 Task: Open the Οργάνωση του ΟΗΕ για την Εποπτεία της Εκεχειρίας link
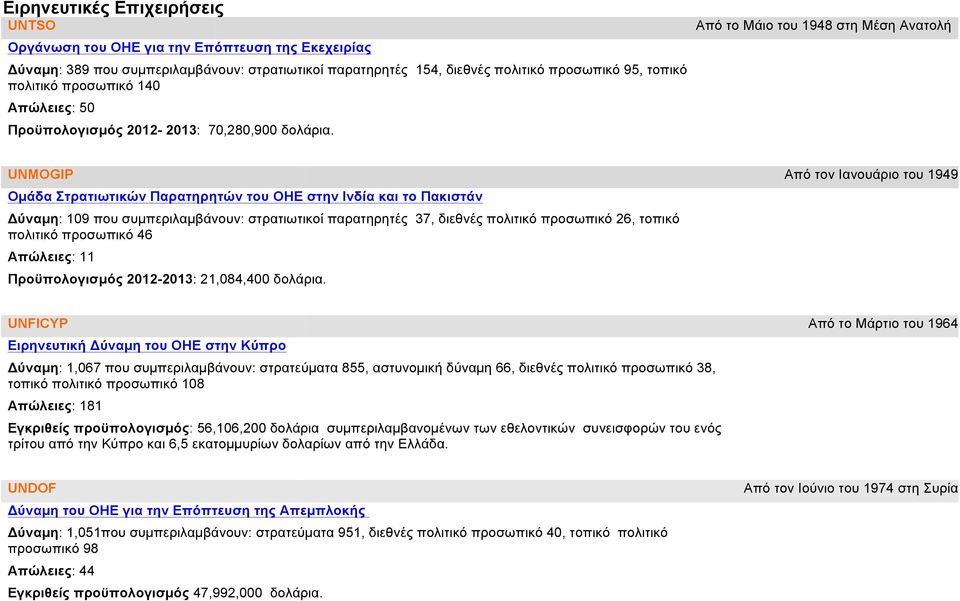(x=189, y=48)
